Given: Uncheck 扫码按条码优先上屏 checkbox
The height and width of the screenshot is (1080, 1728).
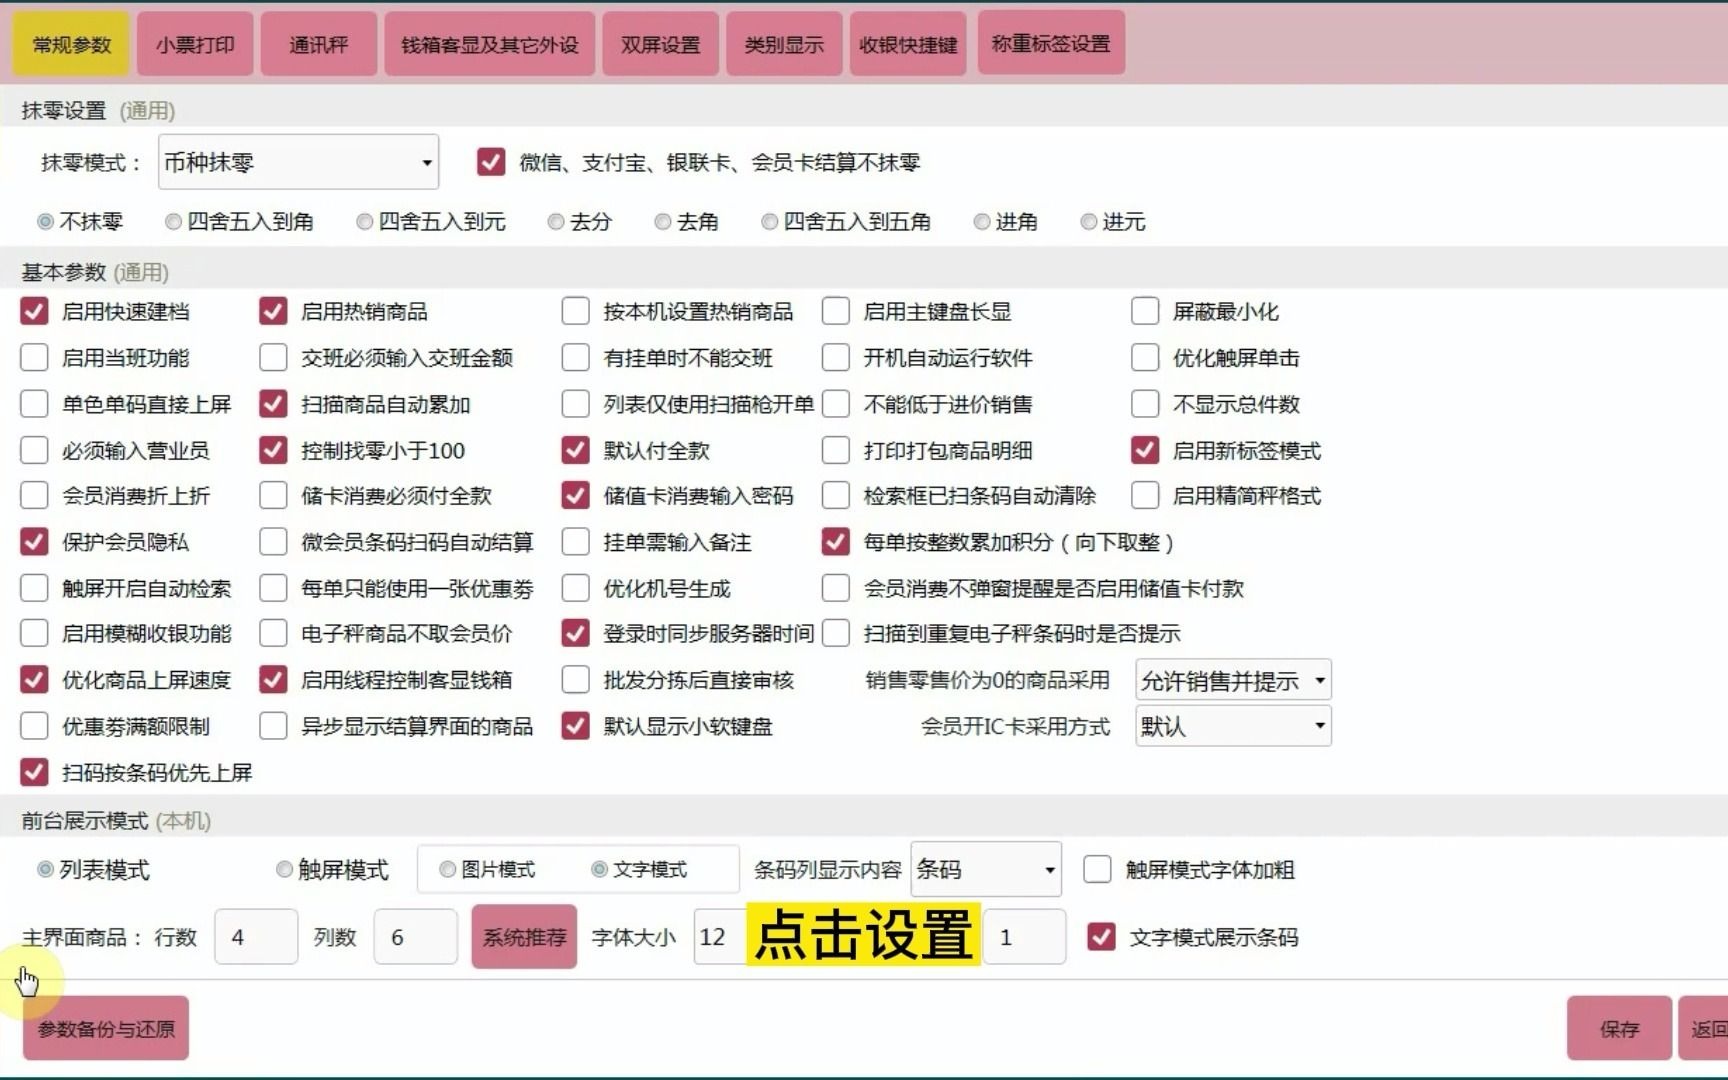Looking at the screenshot, I should 34,772.
